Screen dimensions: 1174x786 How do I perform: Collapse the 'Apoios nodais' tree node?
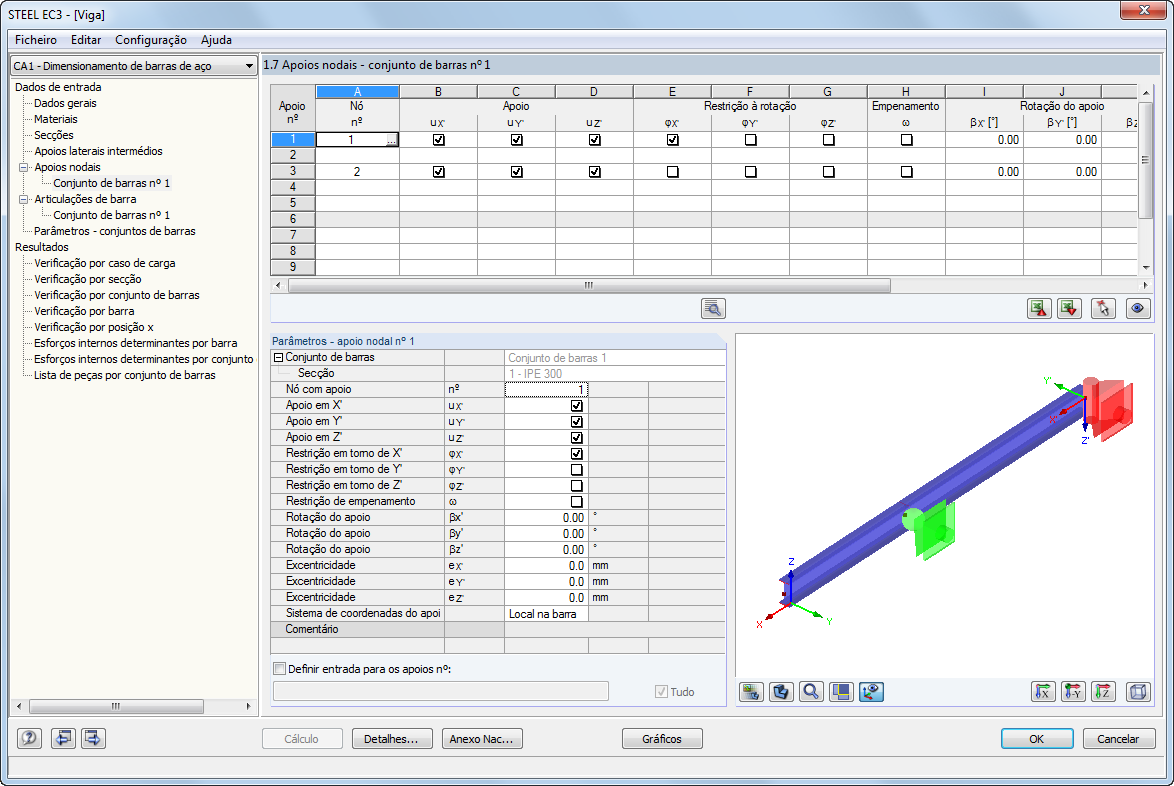tap(23, 168)
